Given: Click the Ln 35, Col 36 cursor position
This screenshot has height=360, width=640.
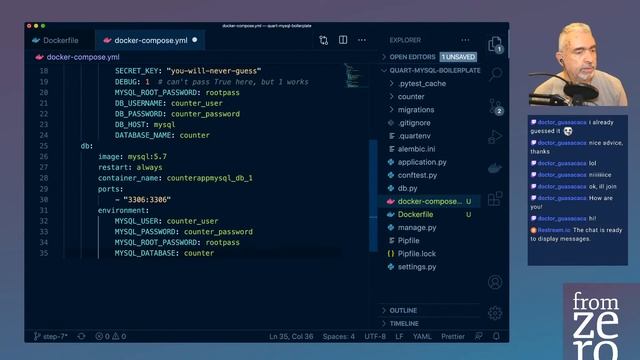Looking at the screenshot, I should coord(291,336).
